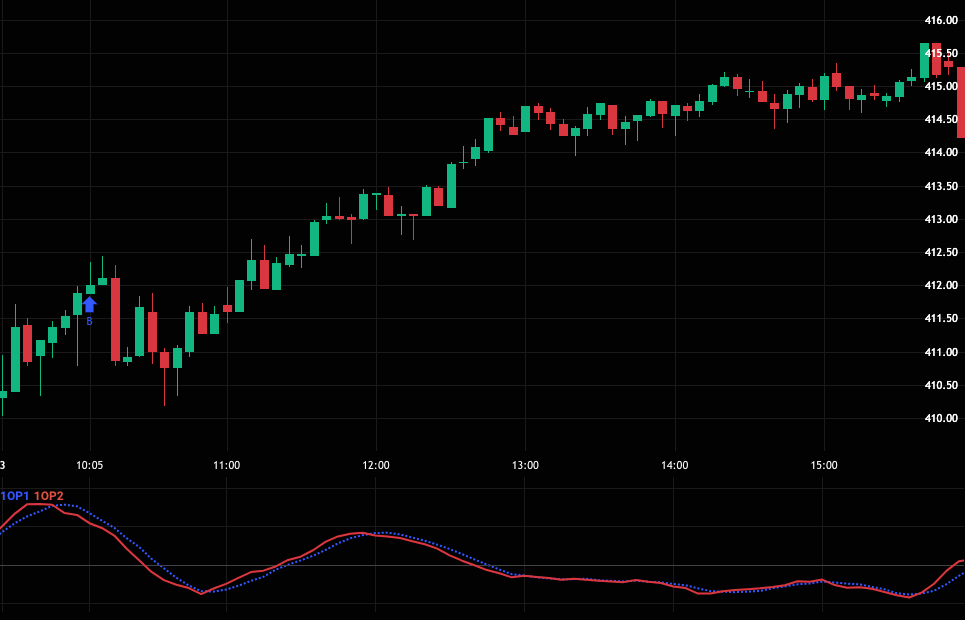Click the 413.00 price axis label
The height and width of the screenshot is (620, 965).
pyautogui.click(x=941, y=219)
